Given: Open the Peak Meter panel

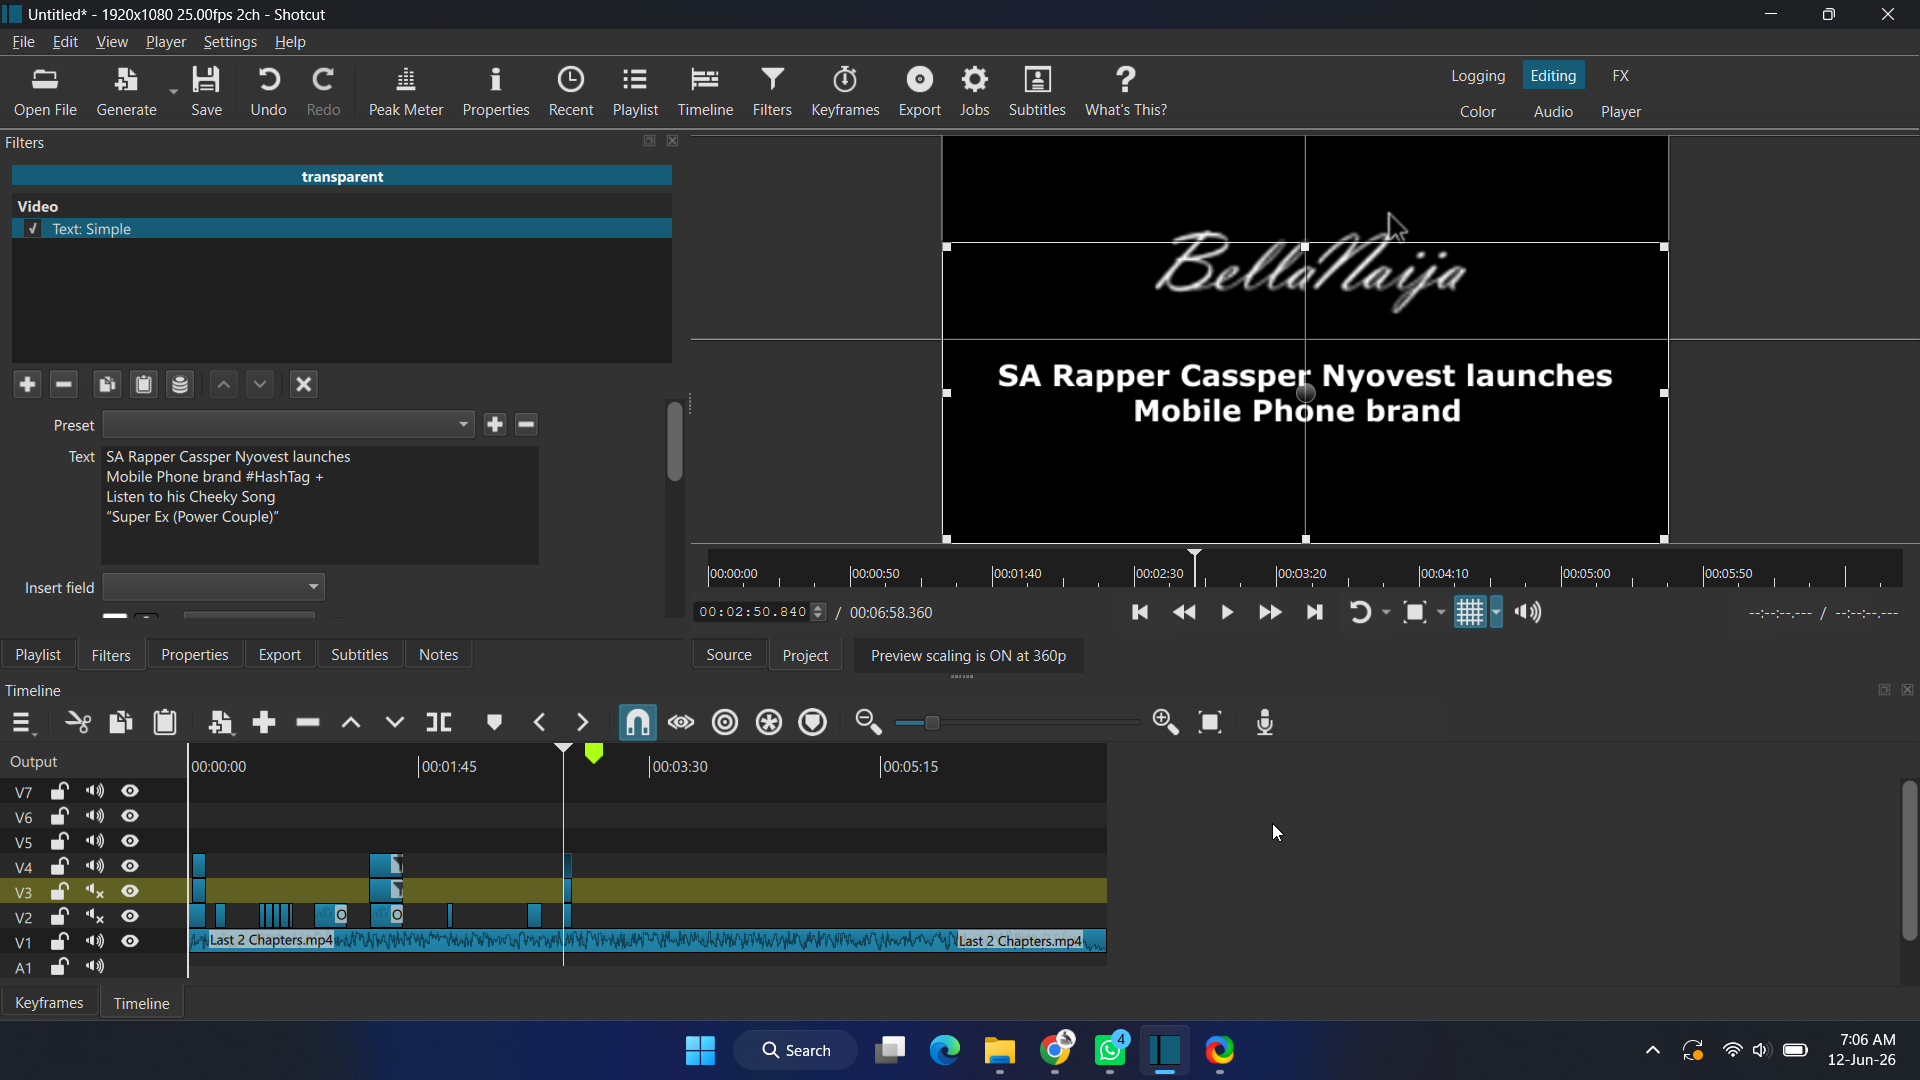Looking at the screenshot, I should (x=405, y=92).
